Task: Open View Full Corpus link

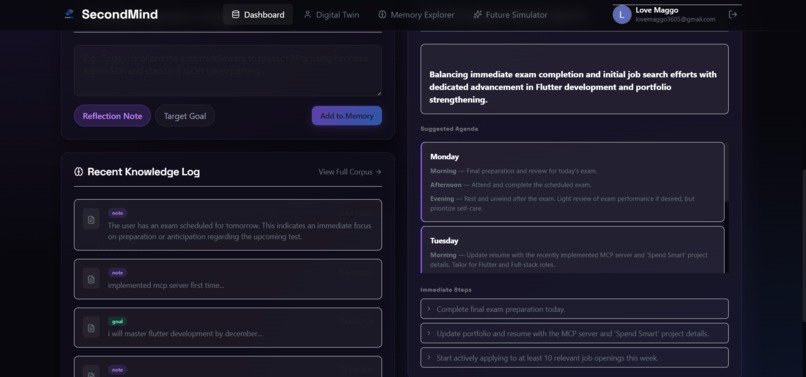Action: (350, 172)
